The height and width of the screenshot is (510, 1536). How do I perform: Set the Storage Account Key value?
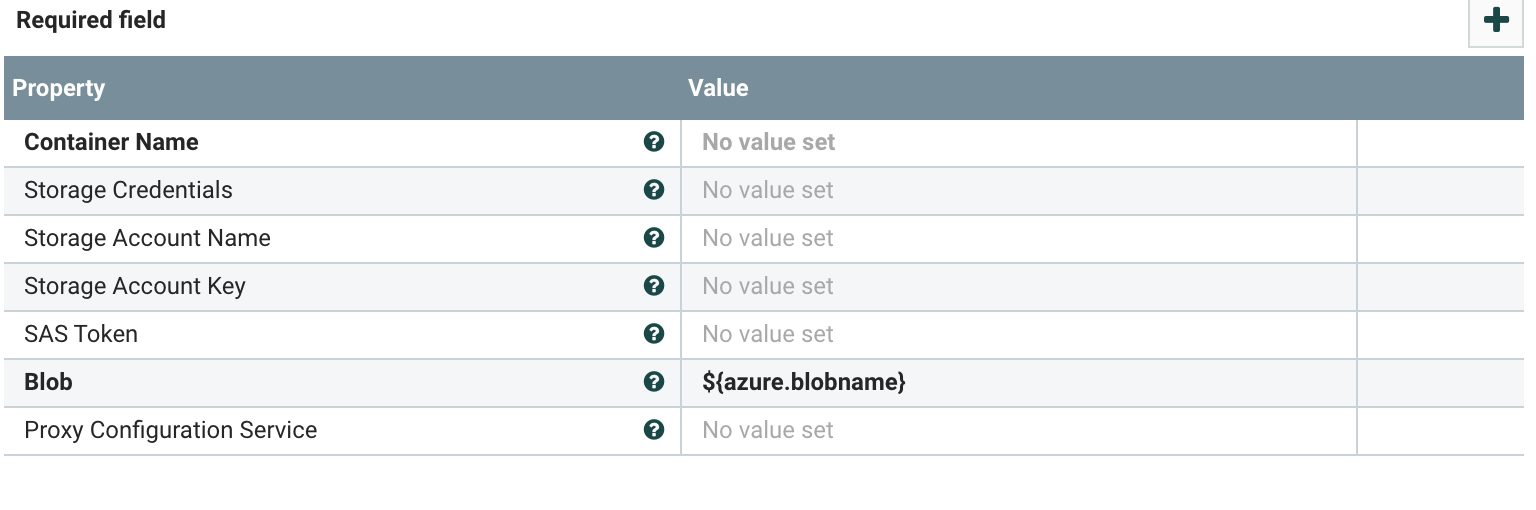point(1018,286)
